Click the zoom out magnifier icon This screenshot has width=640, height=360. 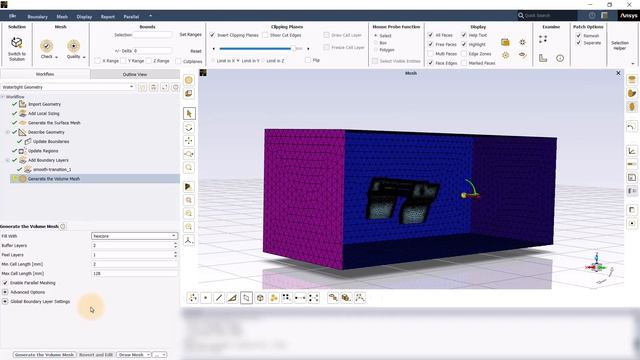(x=189, y=213)
